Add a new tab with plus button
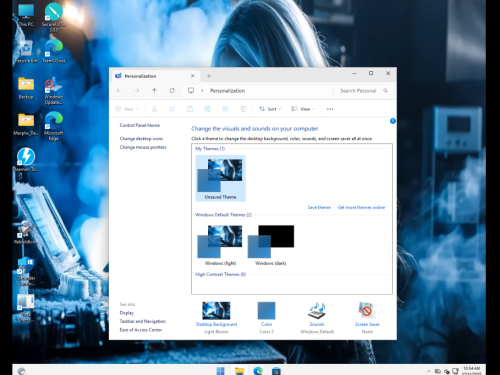 209,76
